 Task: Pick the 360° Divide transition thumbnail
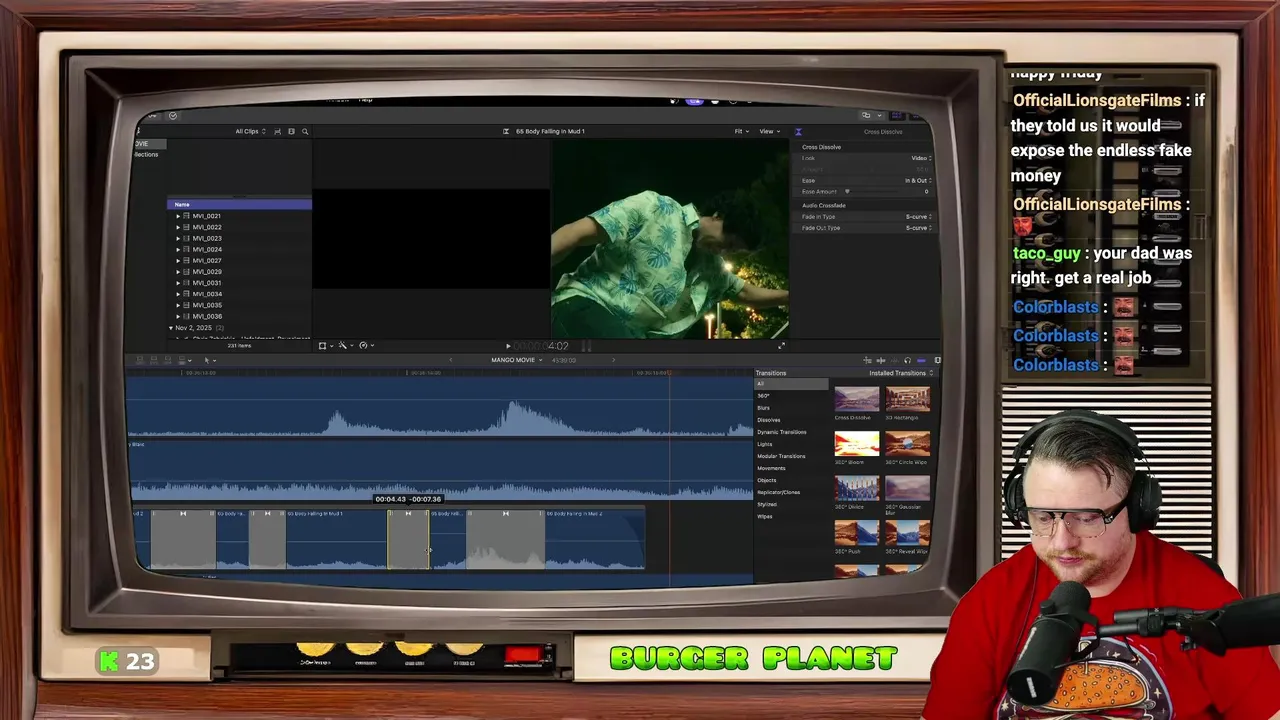pos(857,489)
